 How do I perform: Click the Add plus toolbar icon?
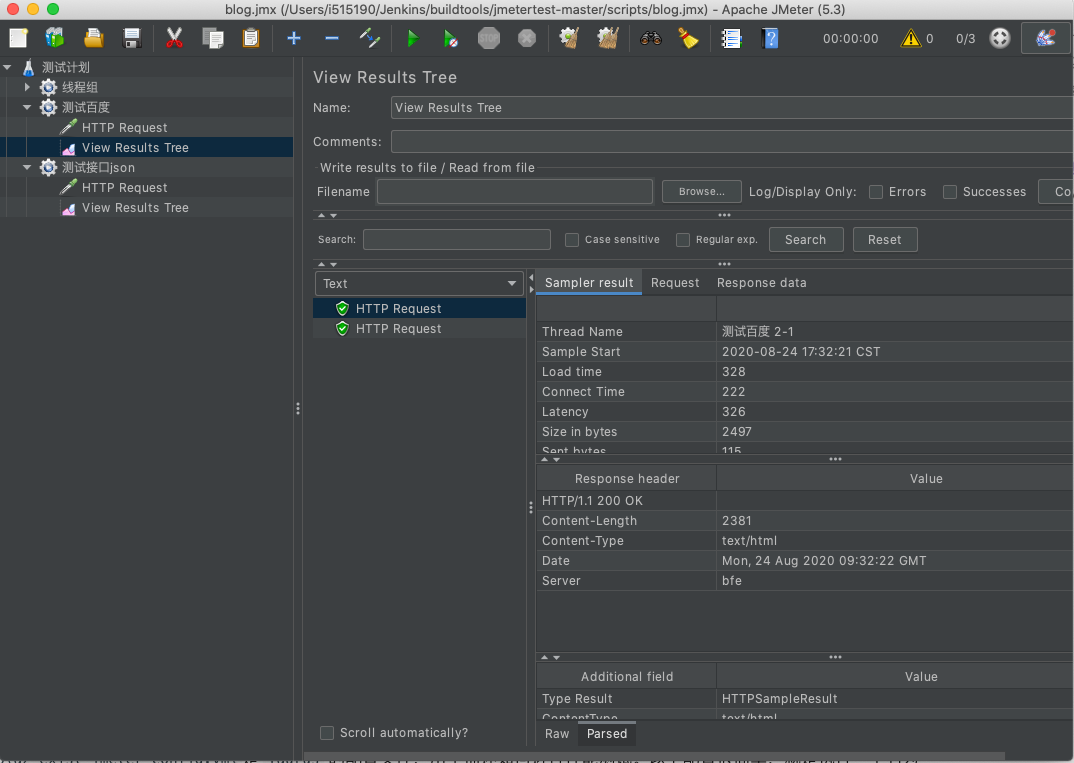point(293,39)
